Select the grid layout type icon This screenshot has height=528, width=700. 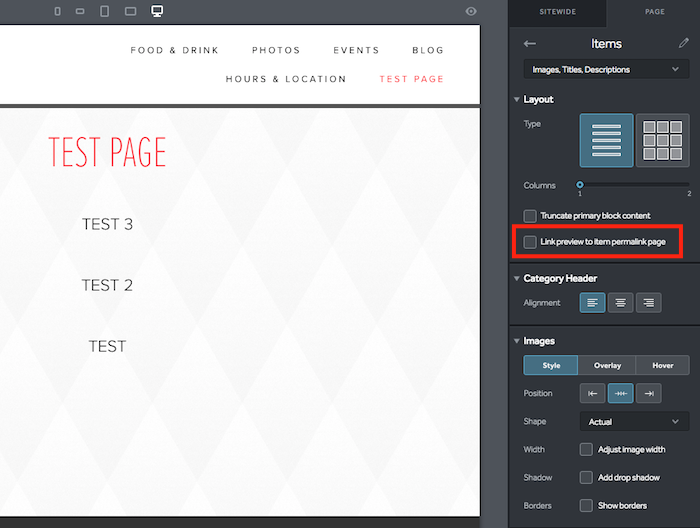pyautogui.click(x=662, y=140)
